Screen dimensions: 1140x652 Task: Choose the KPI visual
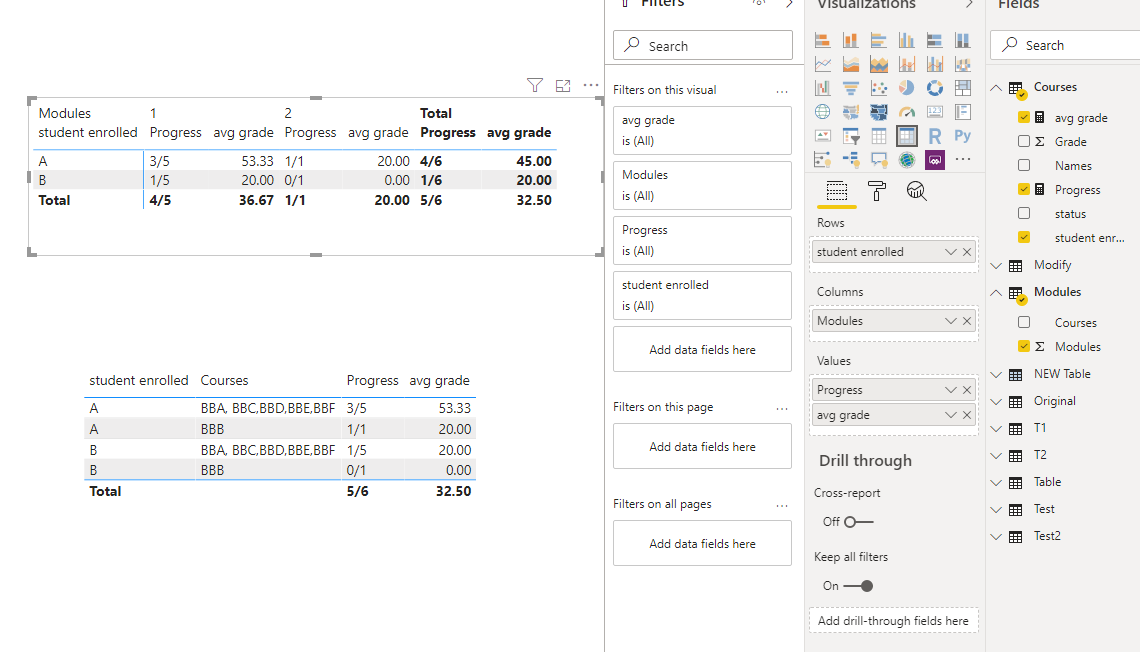[822, 136]
